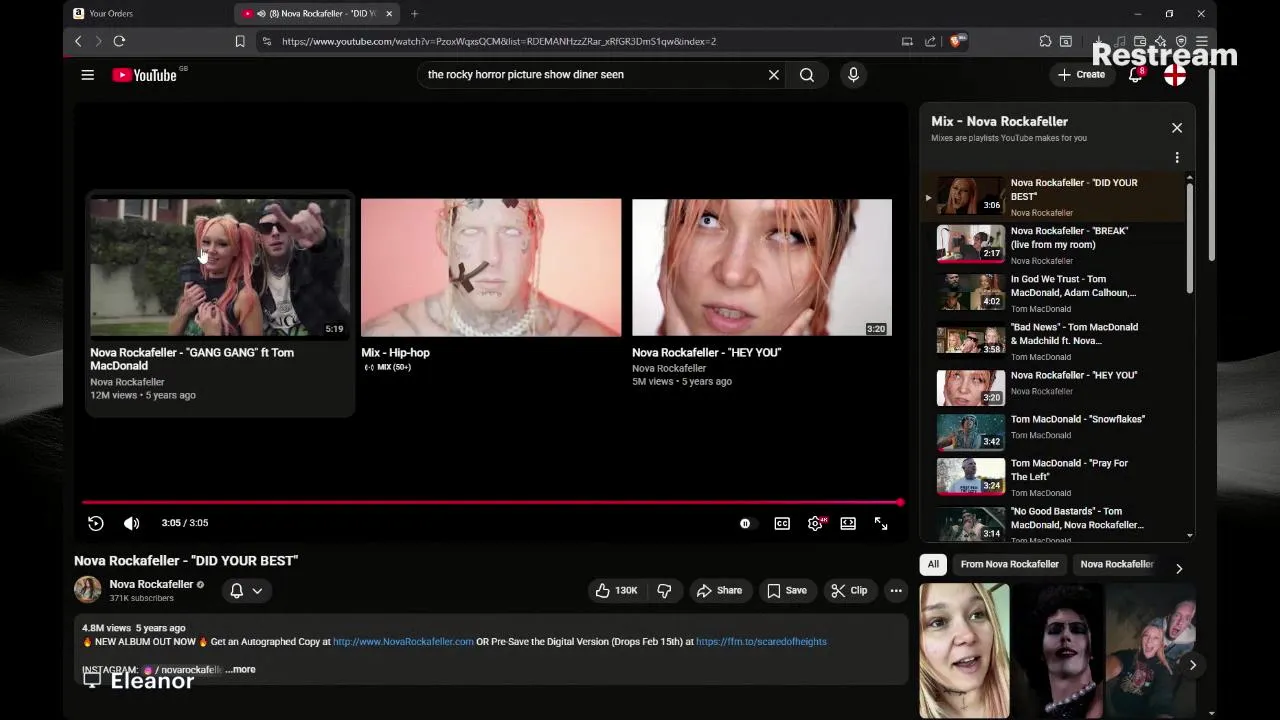The image size is (1280, 720).
Task: Open the notifications bell
Action: (x=1135, y=75)
